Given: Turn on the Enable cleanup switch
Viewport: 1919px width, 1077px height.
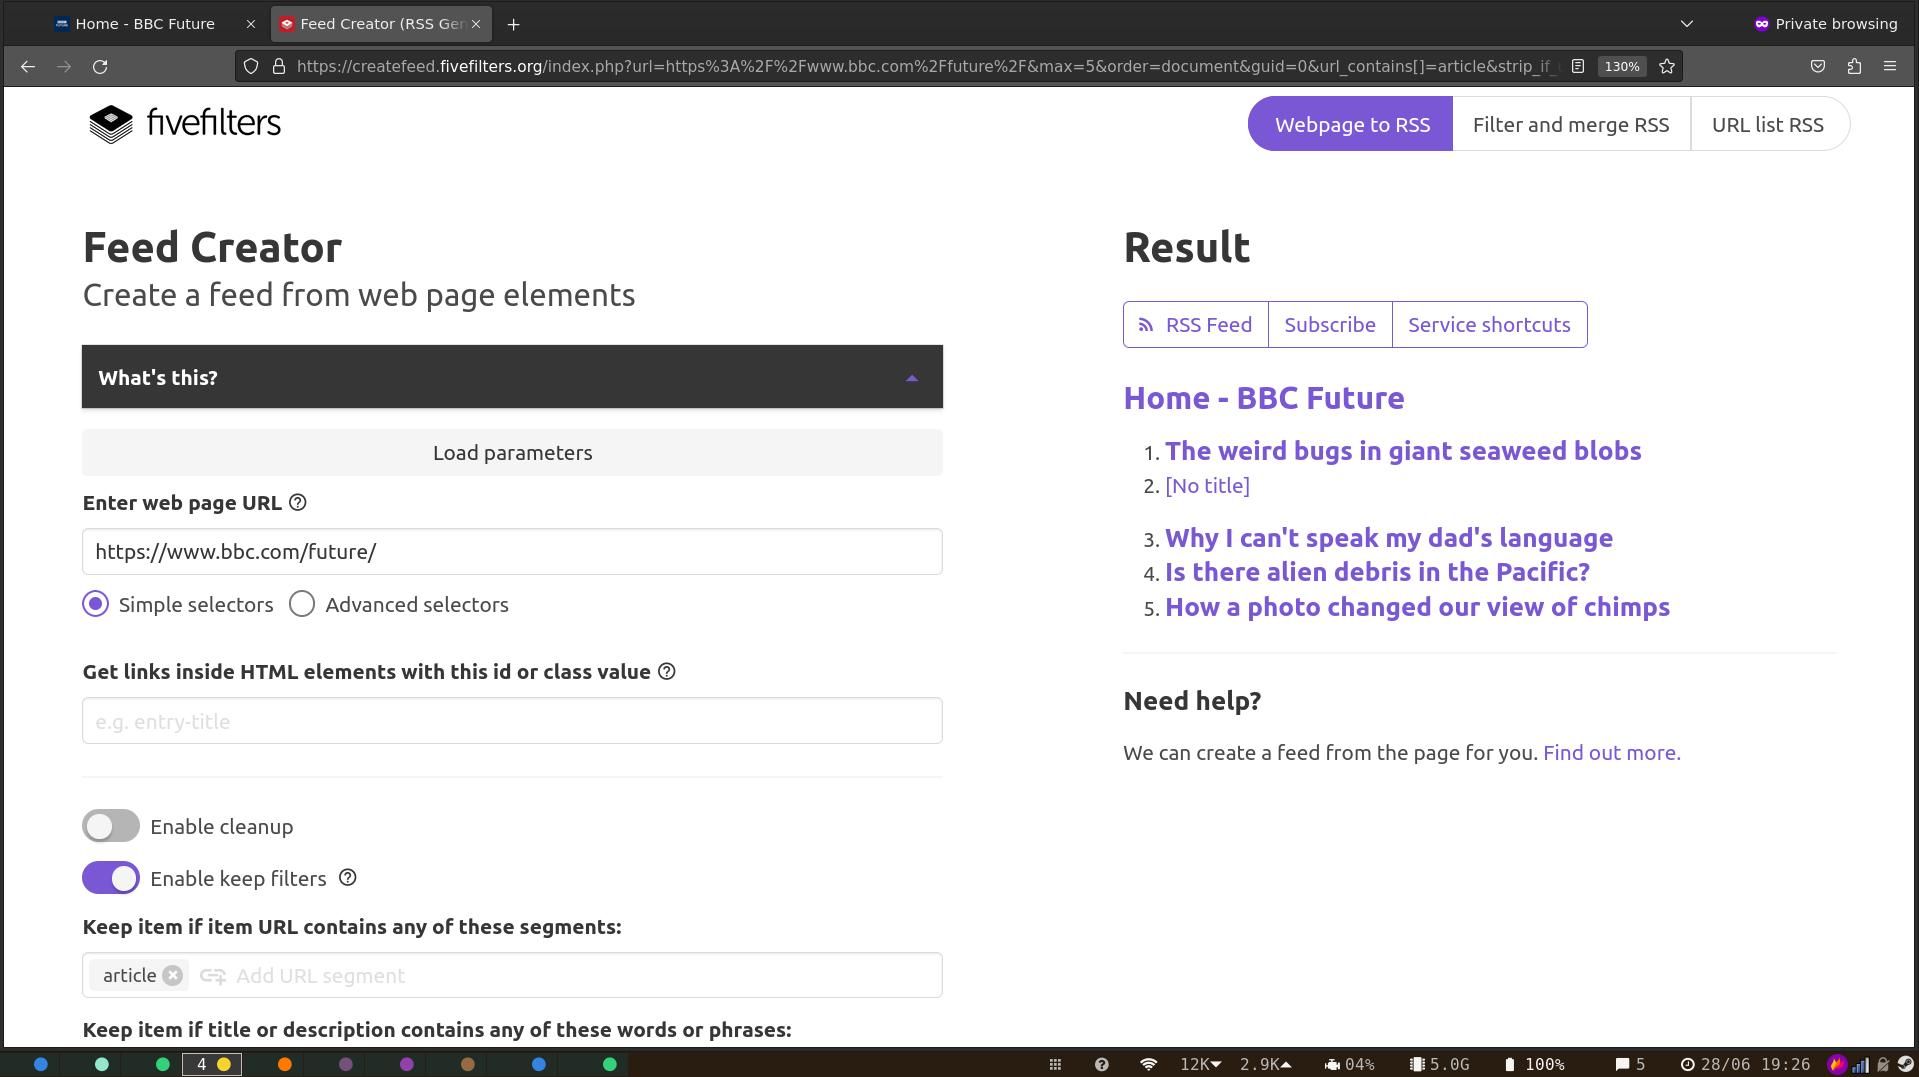Looking at the screenshot, I should (x=111, y=827).
